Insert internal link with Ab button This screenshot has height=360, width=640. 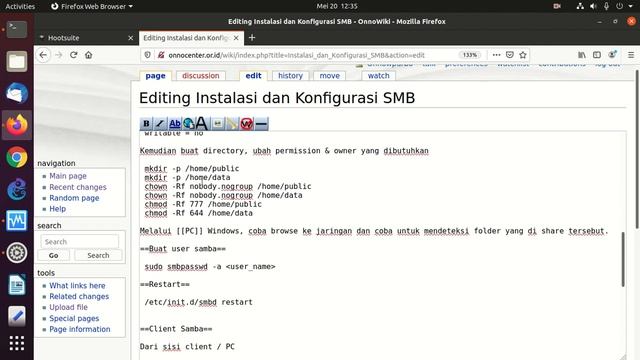pyautogui.click(x=174, y=124)
